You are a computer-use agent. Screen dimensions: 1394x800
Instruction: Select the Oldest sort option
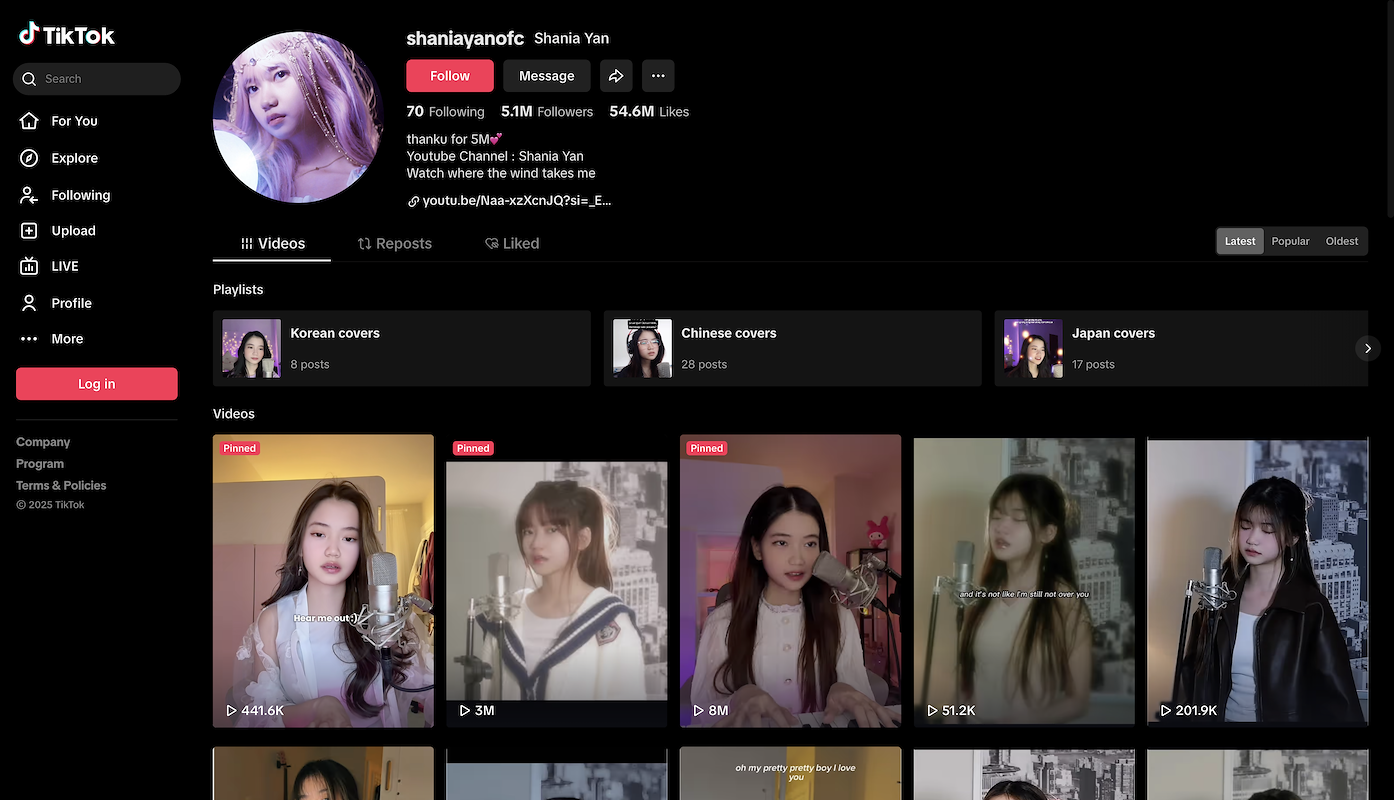(1342, 241)
